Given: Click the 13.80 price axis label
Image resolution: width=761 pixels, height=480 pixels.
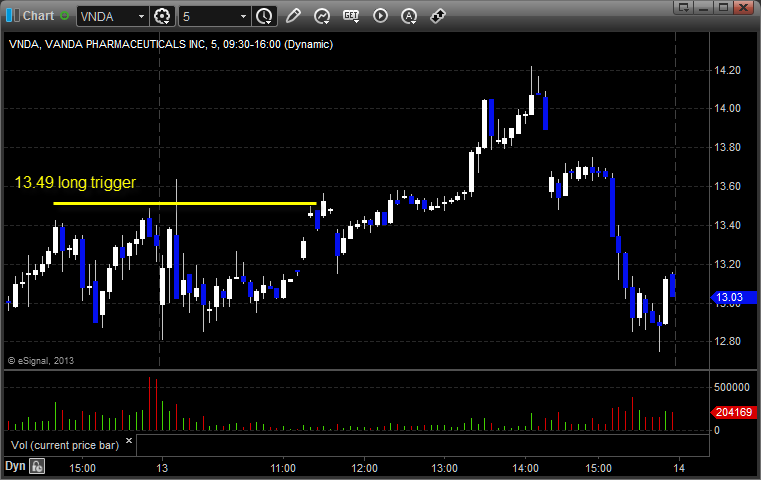Looking at the screenshot, I should coord(728,148).
